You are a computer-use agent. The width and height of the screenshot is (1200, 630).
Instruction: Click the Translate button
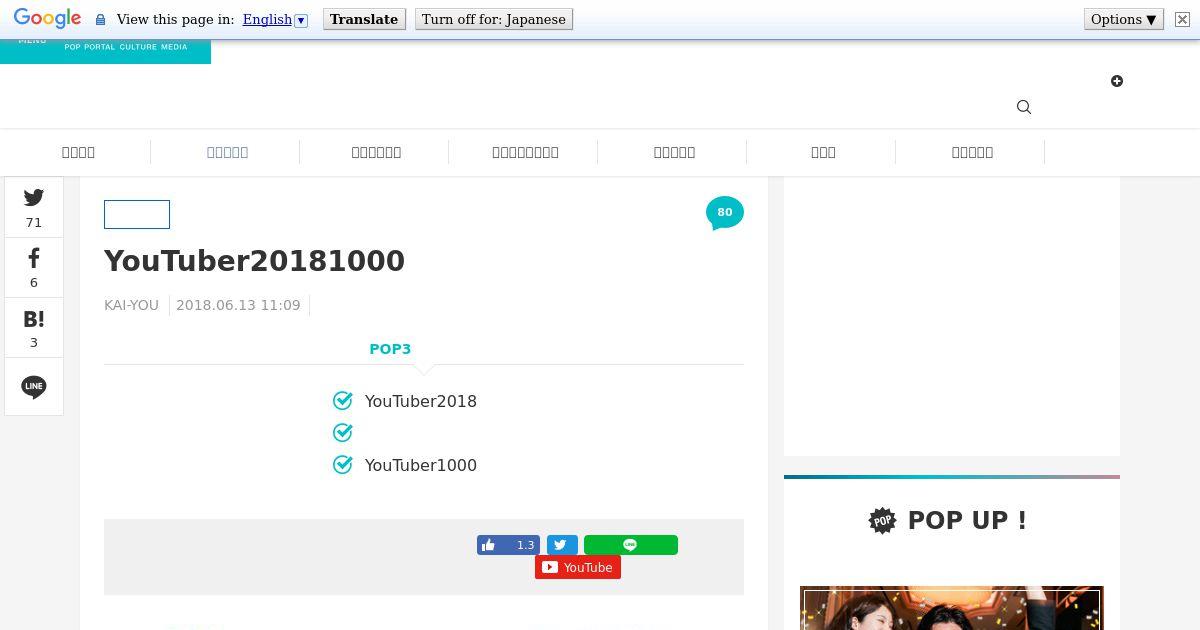[x=364, y=19]
